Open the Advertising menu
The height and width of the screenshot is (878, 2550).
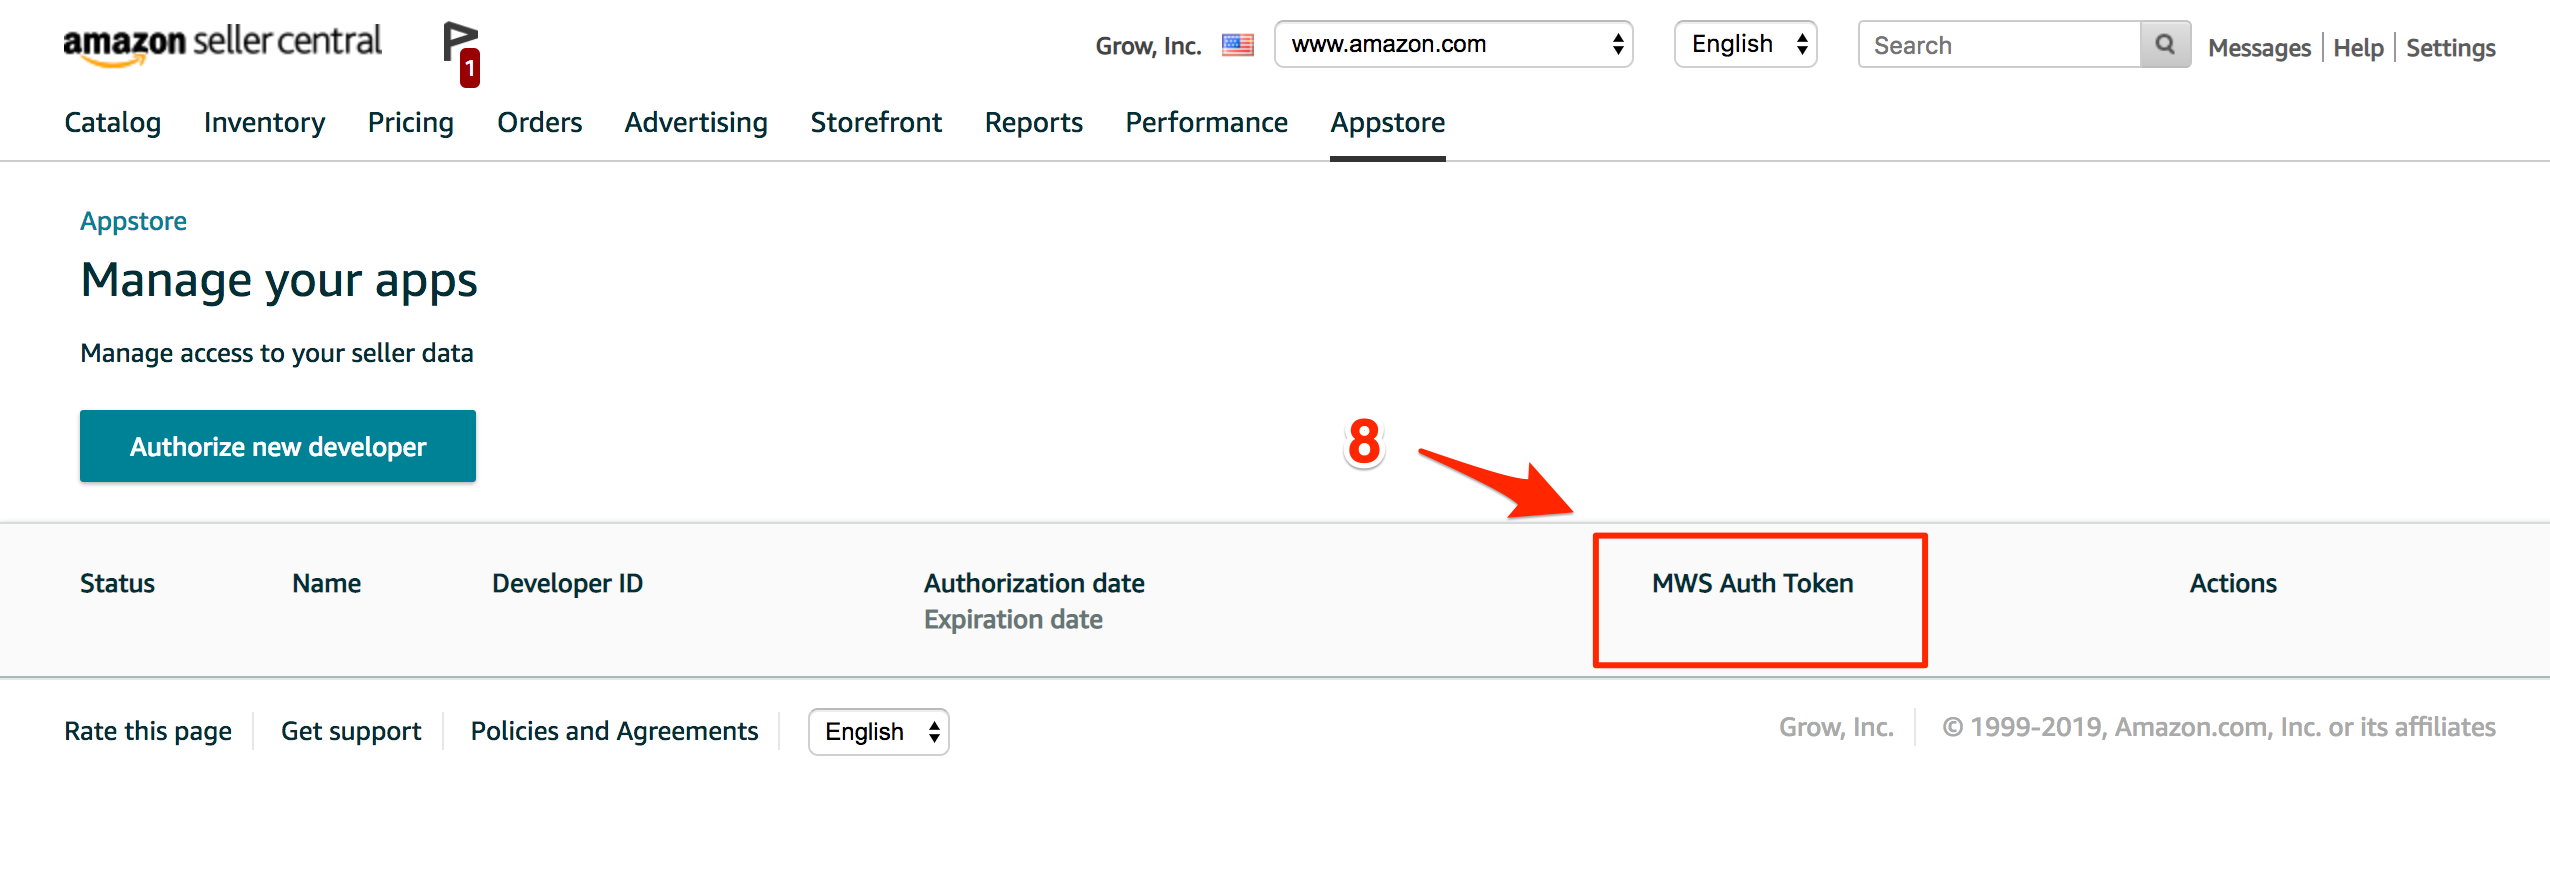pyautogui.click(x=696, y=122)
